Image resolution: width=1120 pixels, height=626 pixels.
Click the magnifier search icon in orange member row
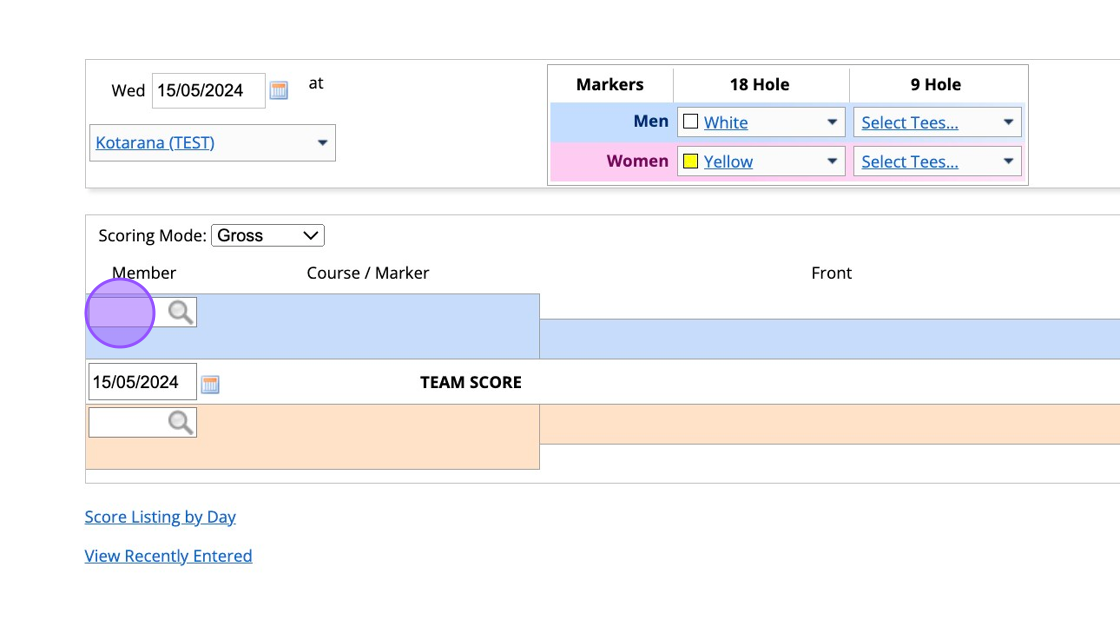pyautogui.click(x=181, y=422)
